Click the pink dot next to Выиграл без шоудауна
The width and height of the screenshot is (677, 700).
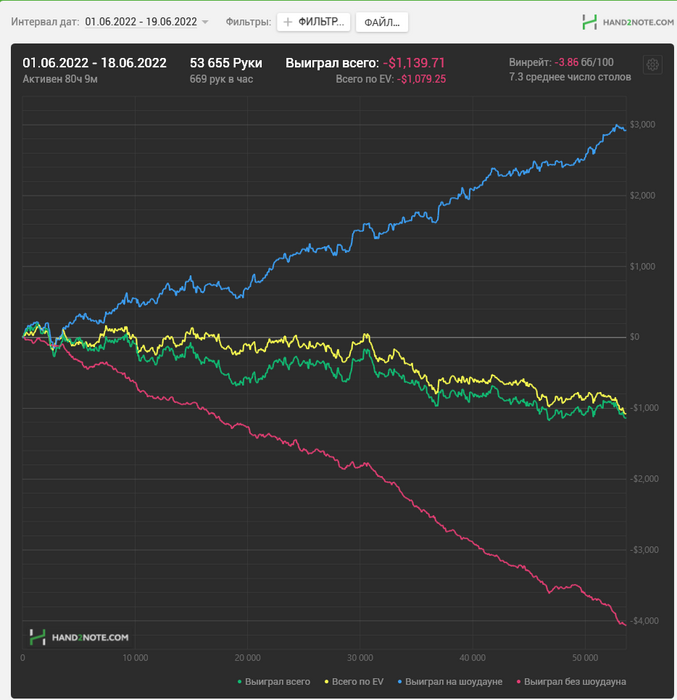pyautogui.click(x=518, y=682)
